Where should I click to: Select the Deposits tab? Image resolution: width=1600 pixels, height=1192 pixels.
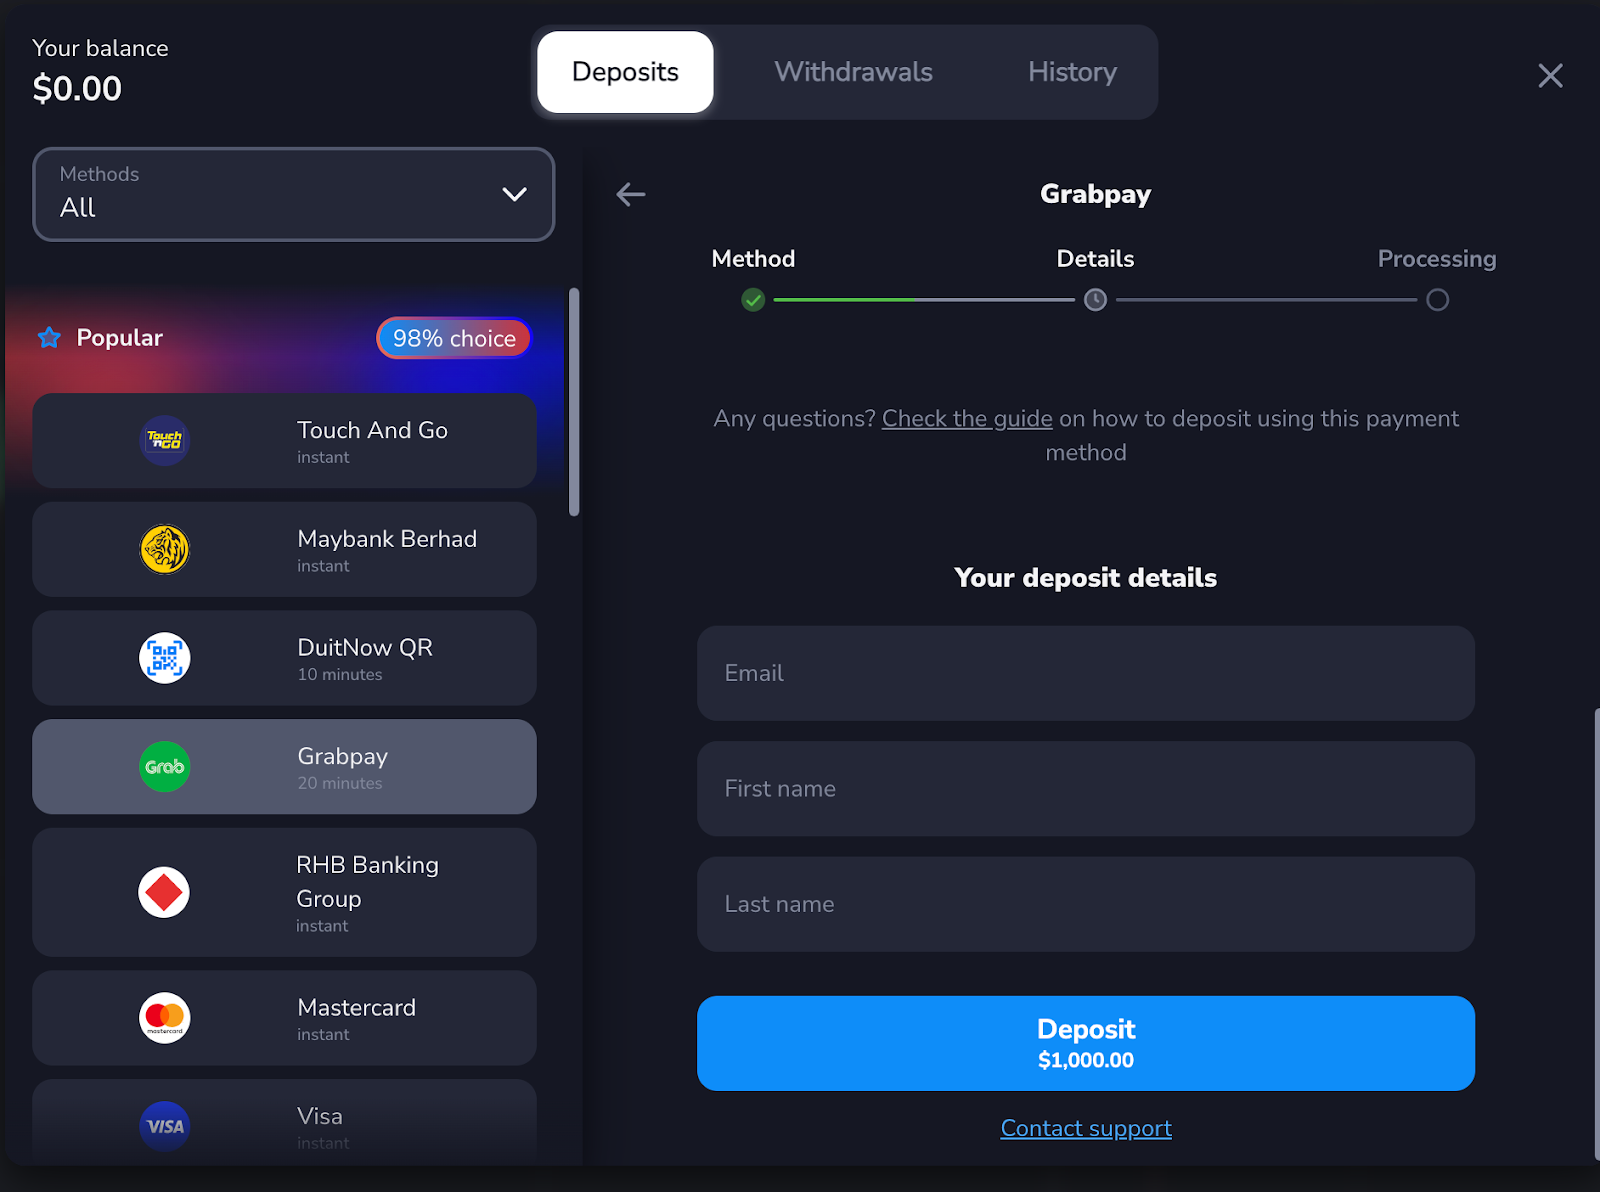pos(625,72)
